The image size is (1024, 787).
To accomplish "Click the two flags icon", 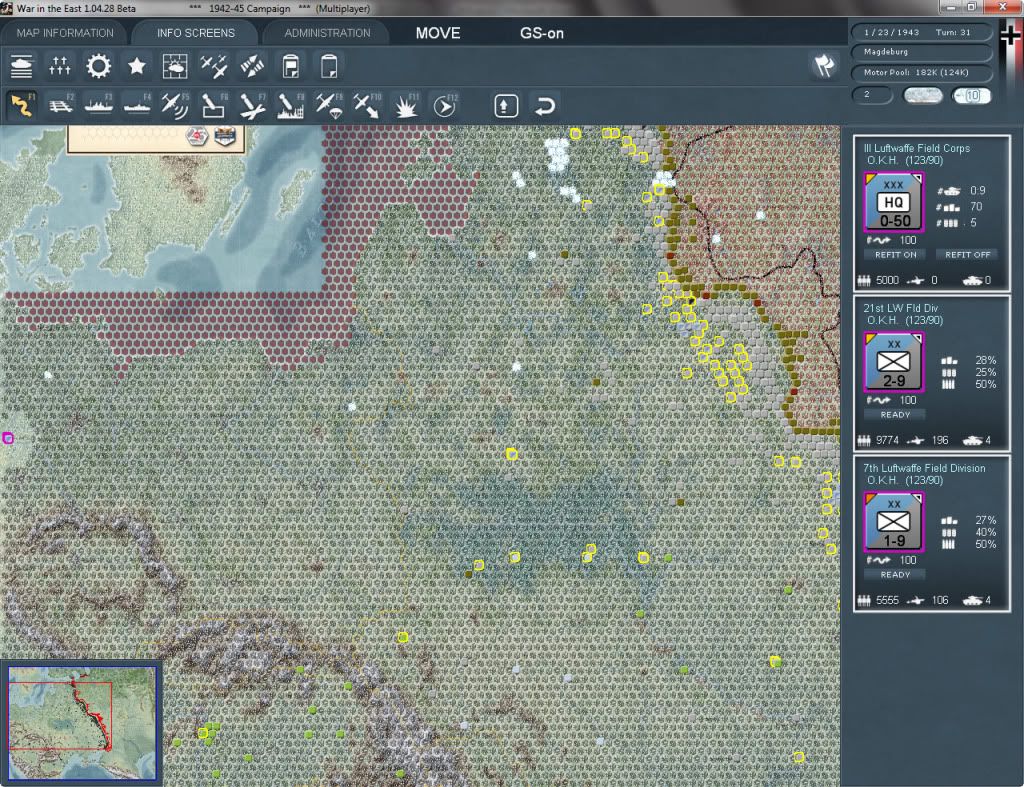I will coord(824,65).
